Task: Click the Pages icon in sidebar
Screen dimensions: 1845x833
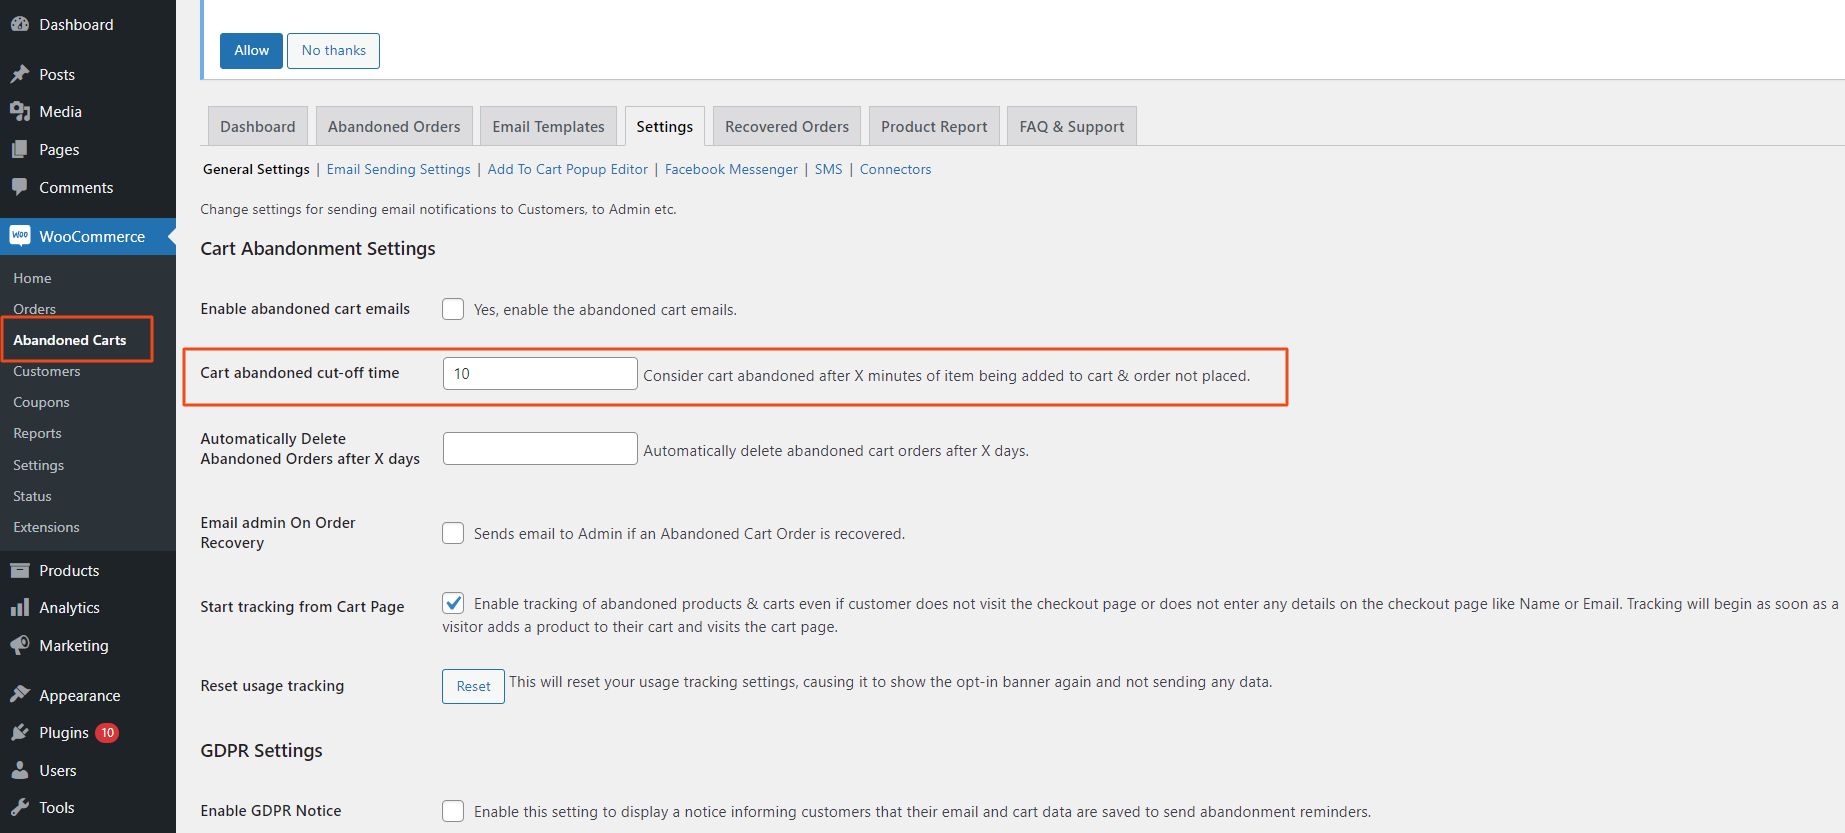Action: pyautogui.click(x=20, y=149)
